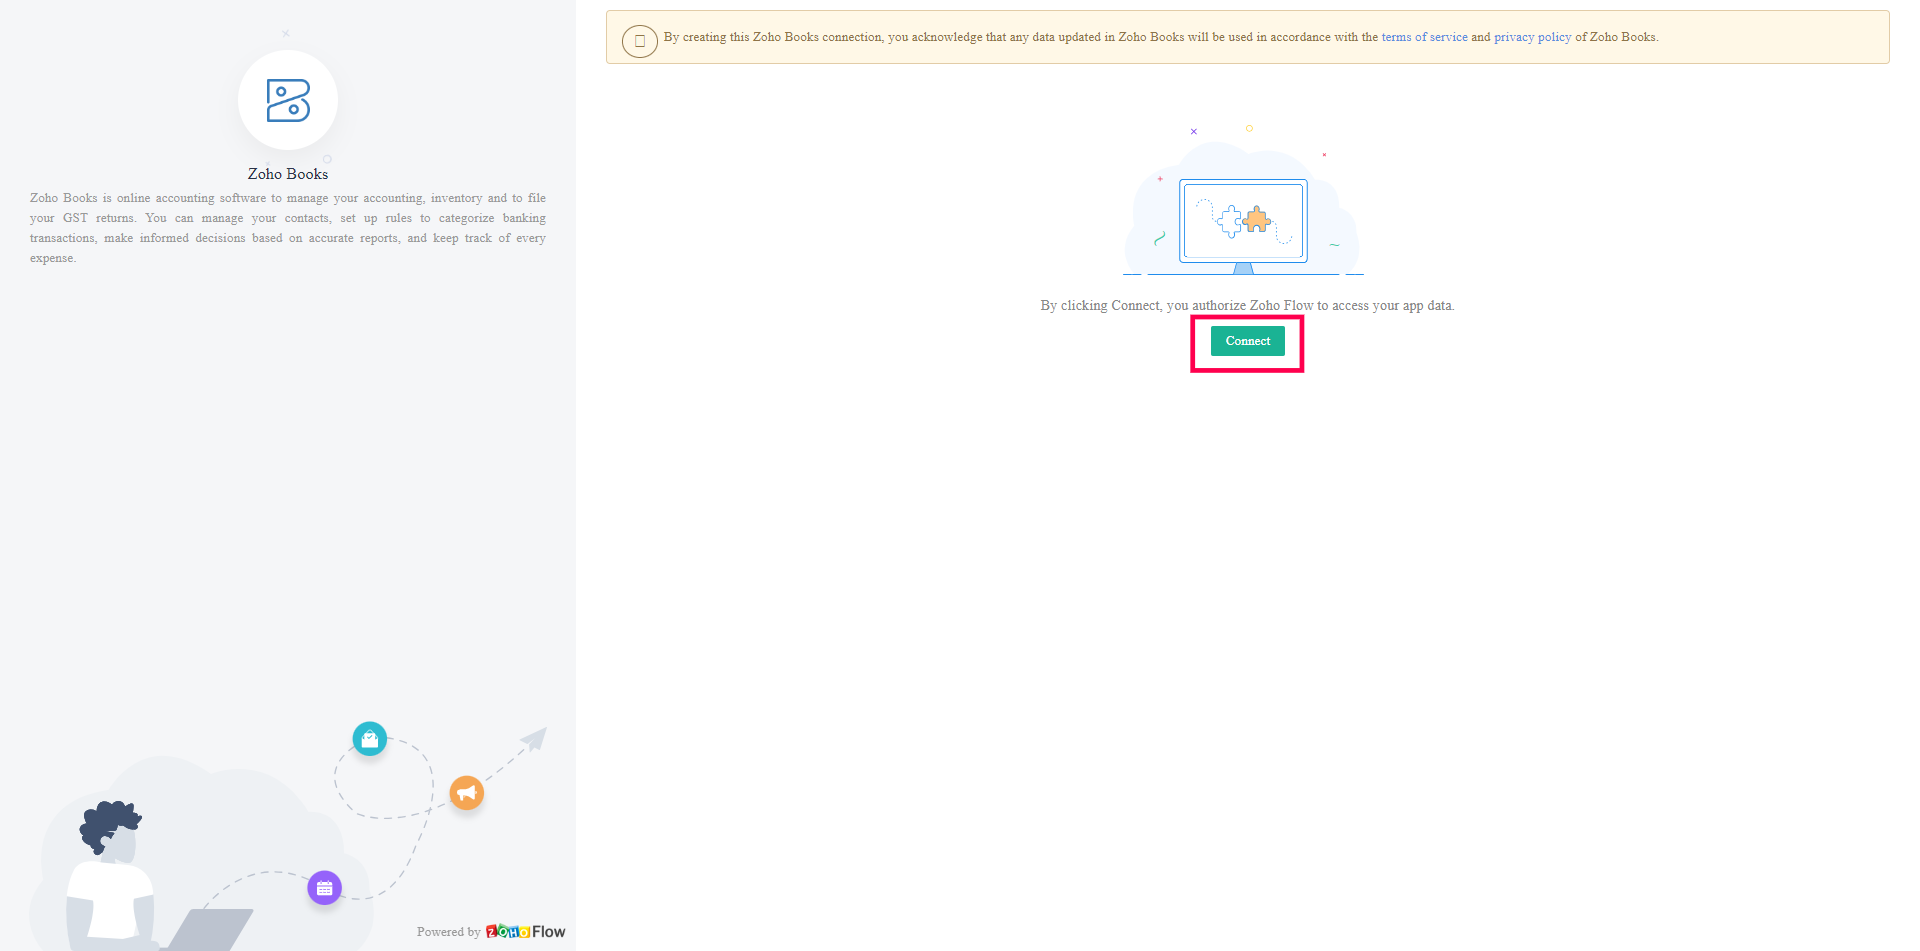Screen dimensions: 1920x951
Task: Click the "Zoho Books" heading text
Action: [x=288, y=174]
